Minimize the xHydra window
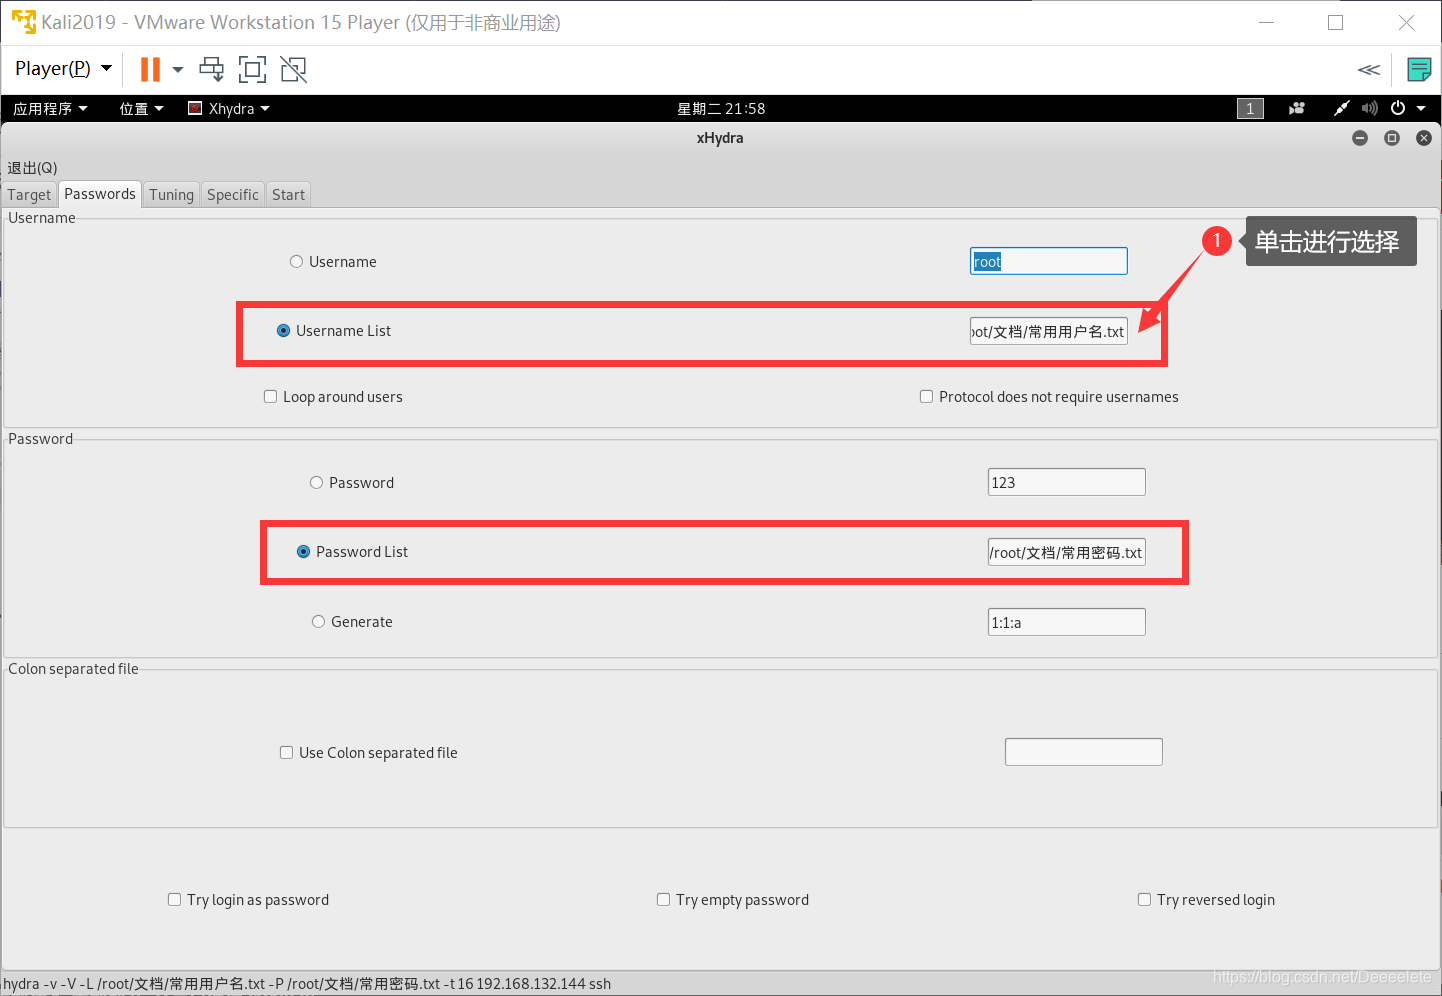 (x=1360, y=138)
